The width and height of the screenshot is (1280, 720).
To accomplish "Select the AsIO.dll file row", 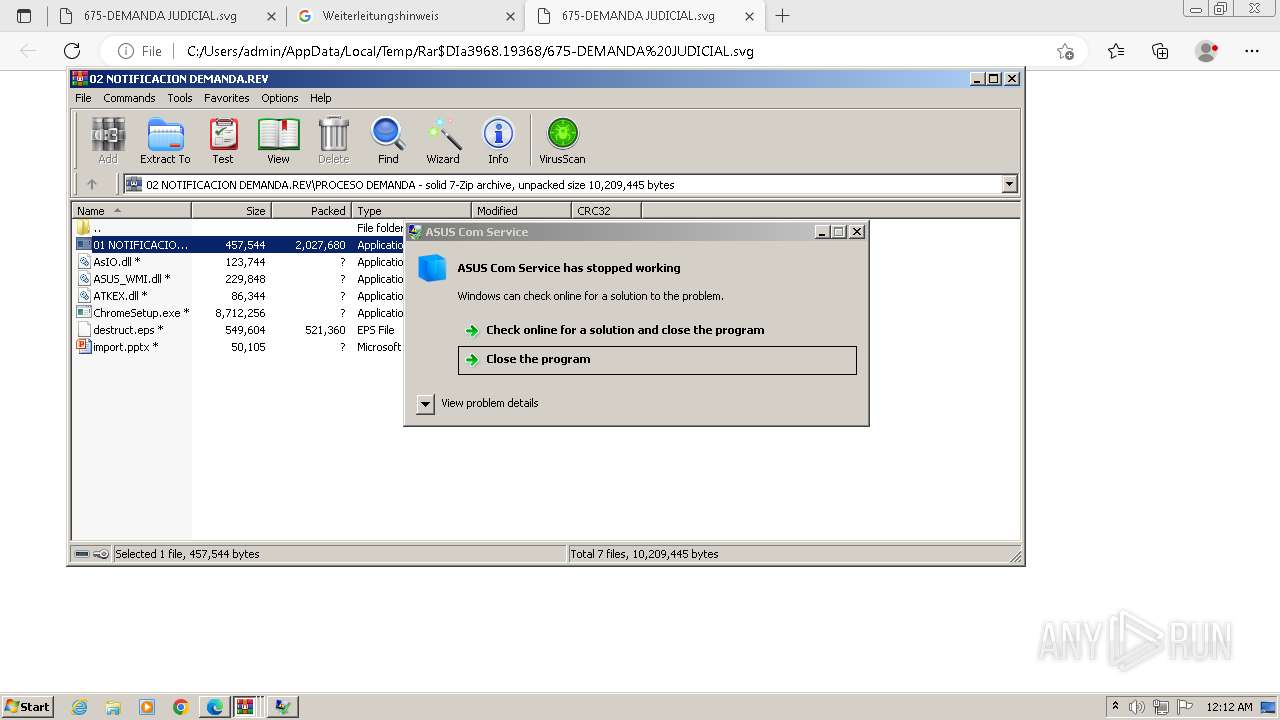I will pos(239,262).
